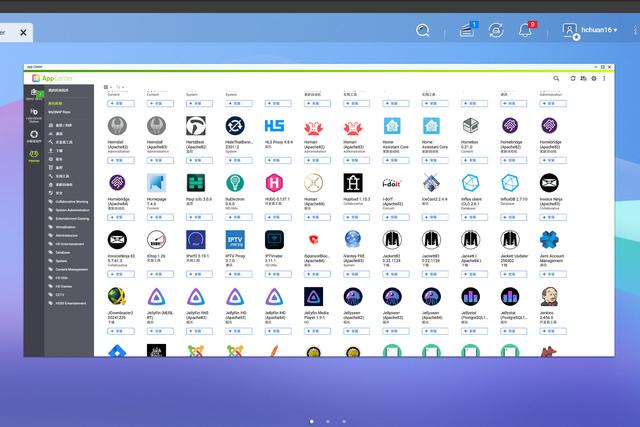Open background tasks icon with blue badge

pos(468,30)
